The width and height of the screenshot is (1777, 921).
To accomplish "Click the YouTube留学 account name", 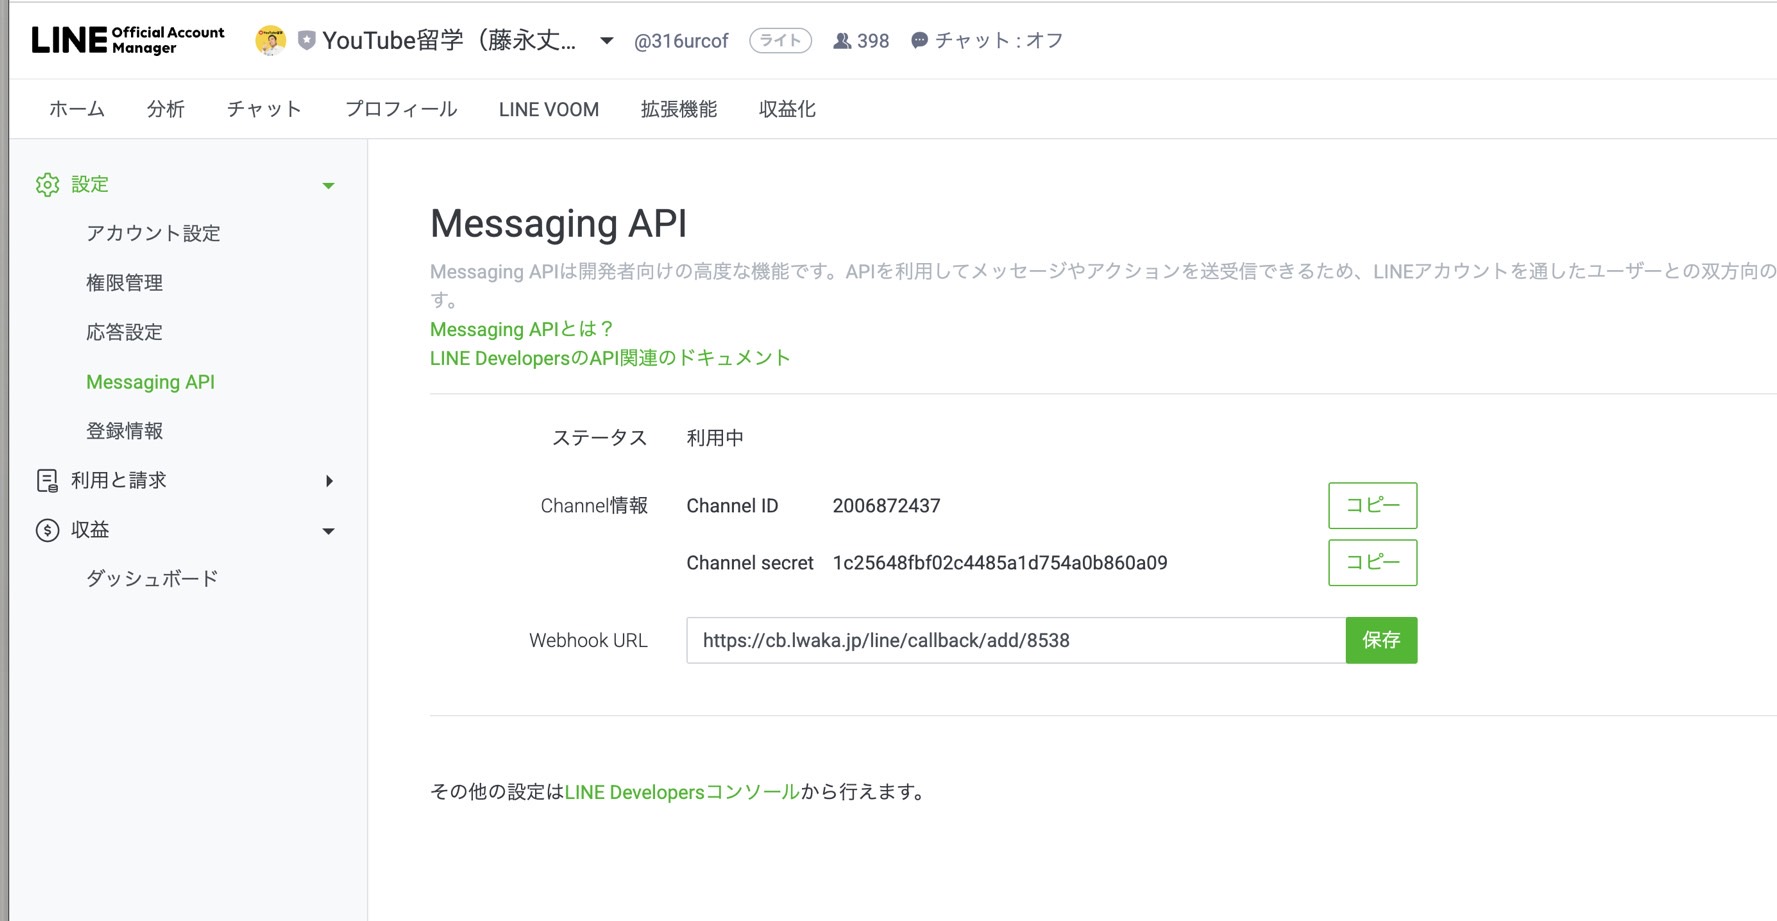I will pyautogui.click(x=449, y=40).
